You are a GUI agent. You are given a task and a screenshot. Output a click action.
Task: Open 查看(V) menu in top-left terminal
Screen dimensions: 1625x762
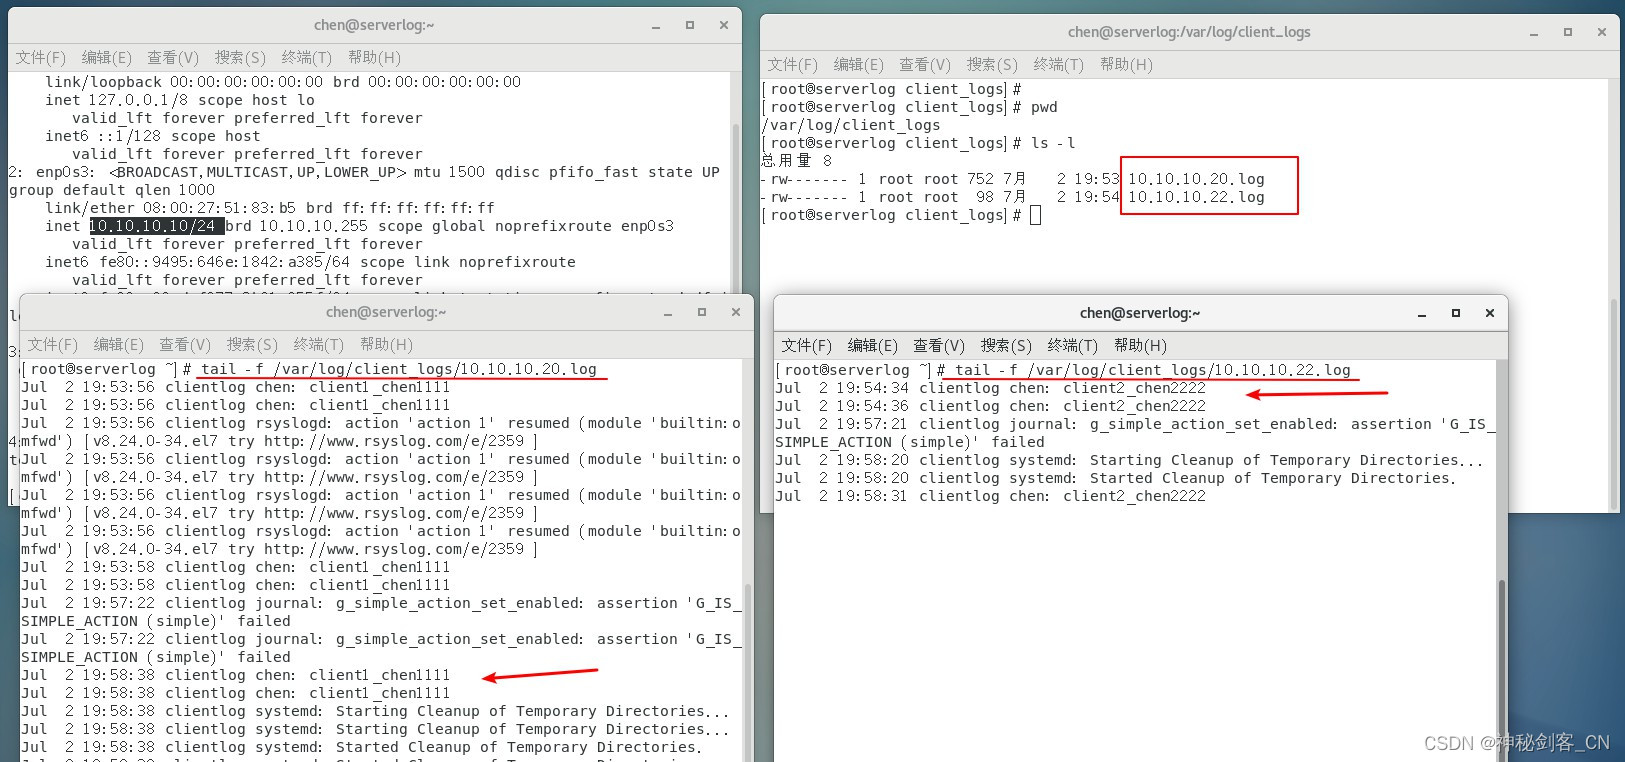(173, 57)
